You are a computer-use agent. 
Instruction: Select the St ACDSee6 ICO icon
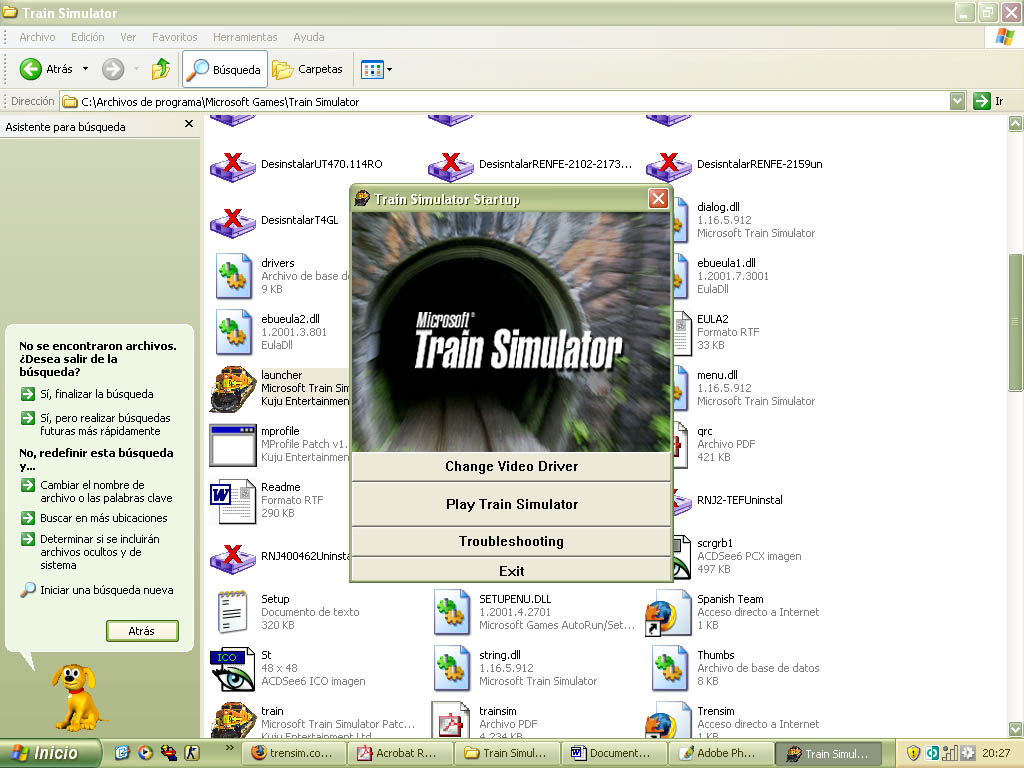coord(232,667)
